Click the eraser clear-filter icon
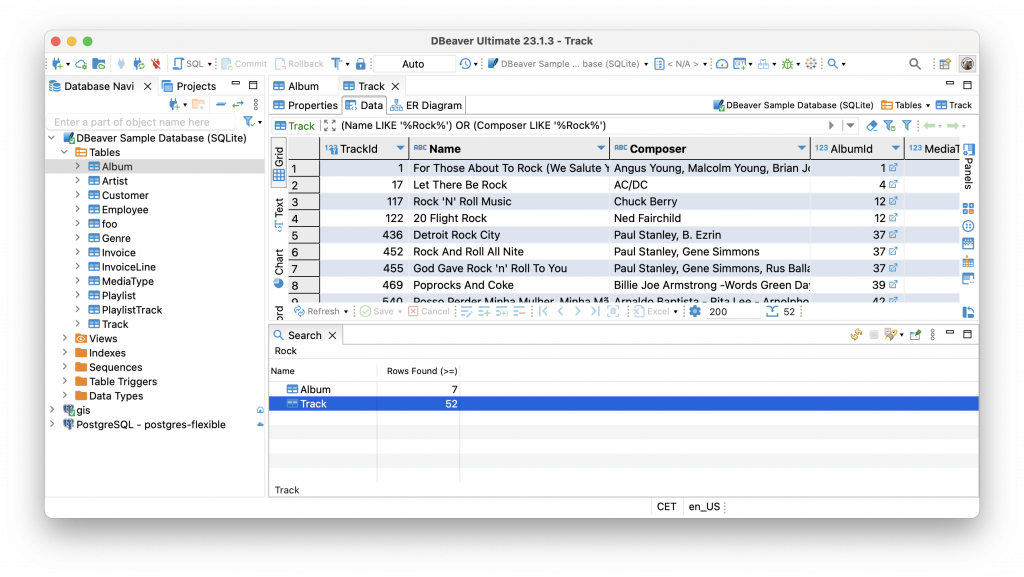 pos(872,125)
